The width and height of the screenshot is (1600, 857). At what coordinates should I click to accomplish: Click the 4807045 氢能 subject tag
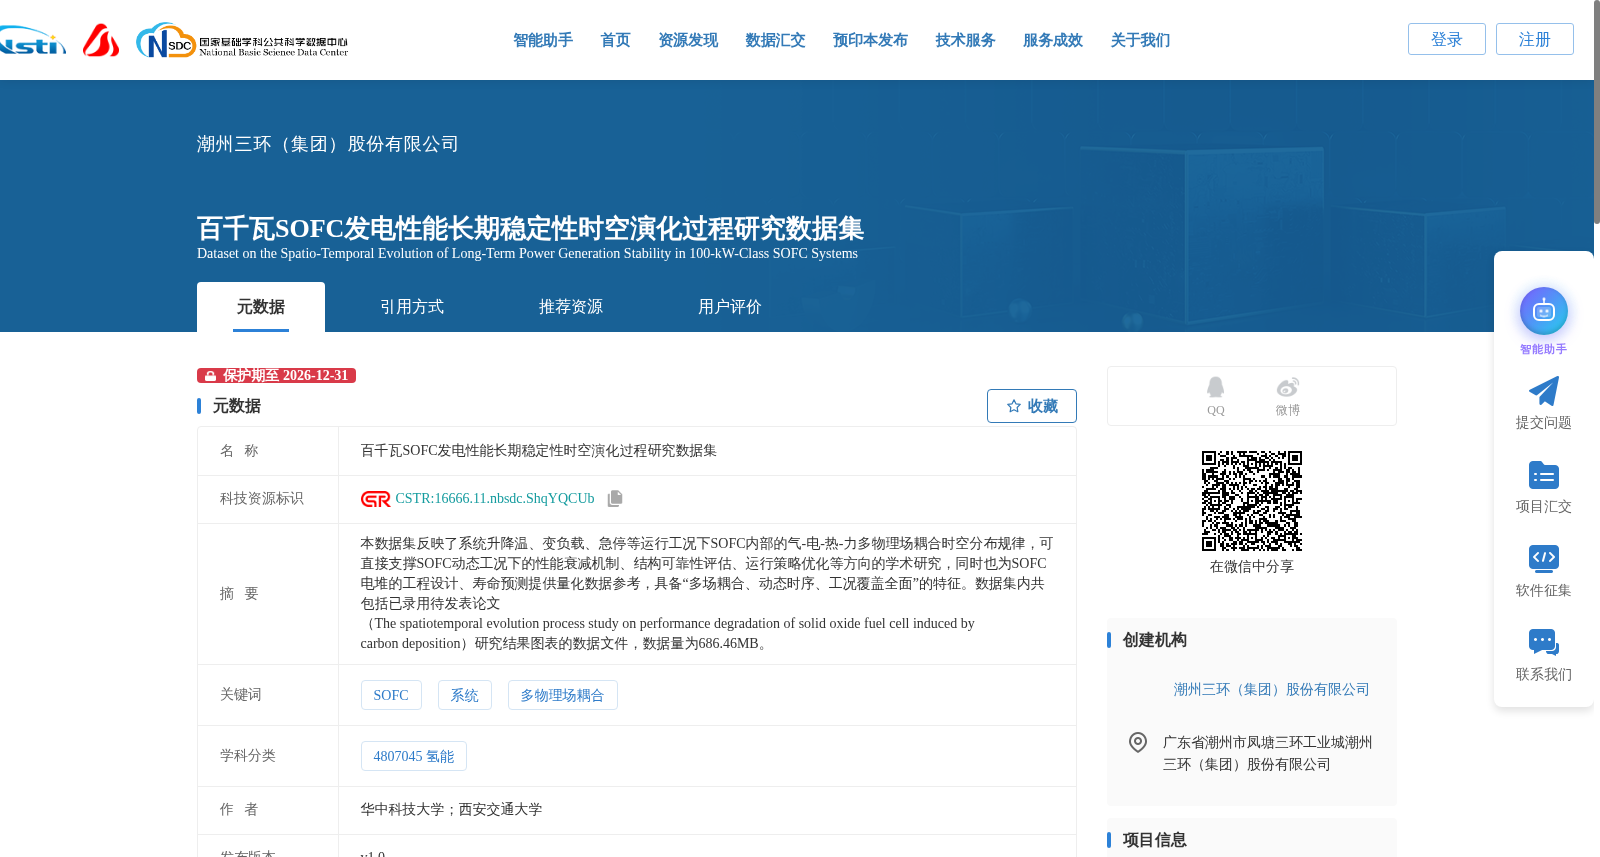point(413,756)
